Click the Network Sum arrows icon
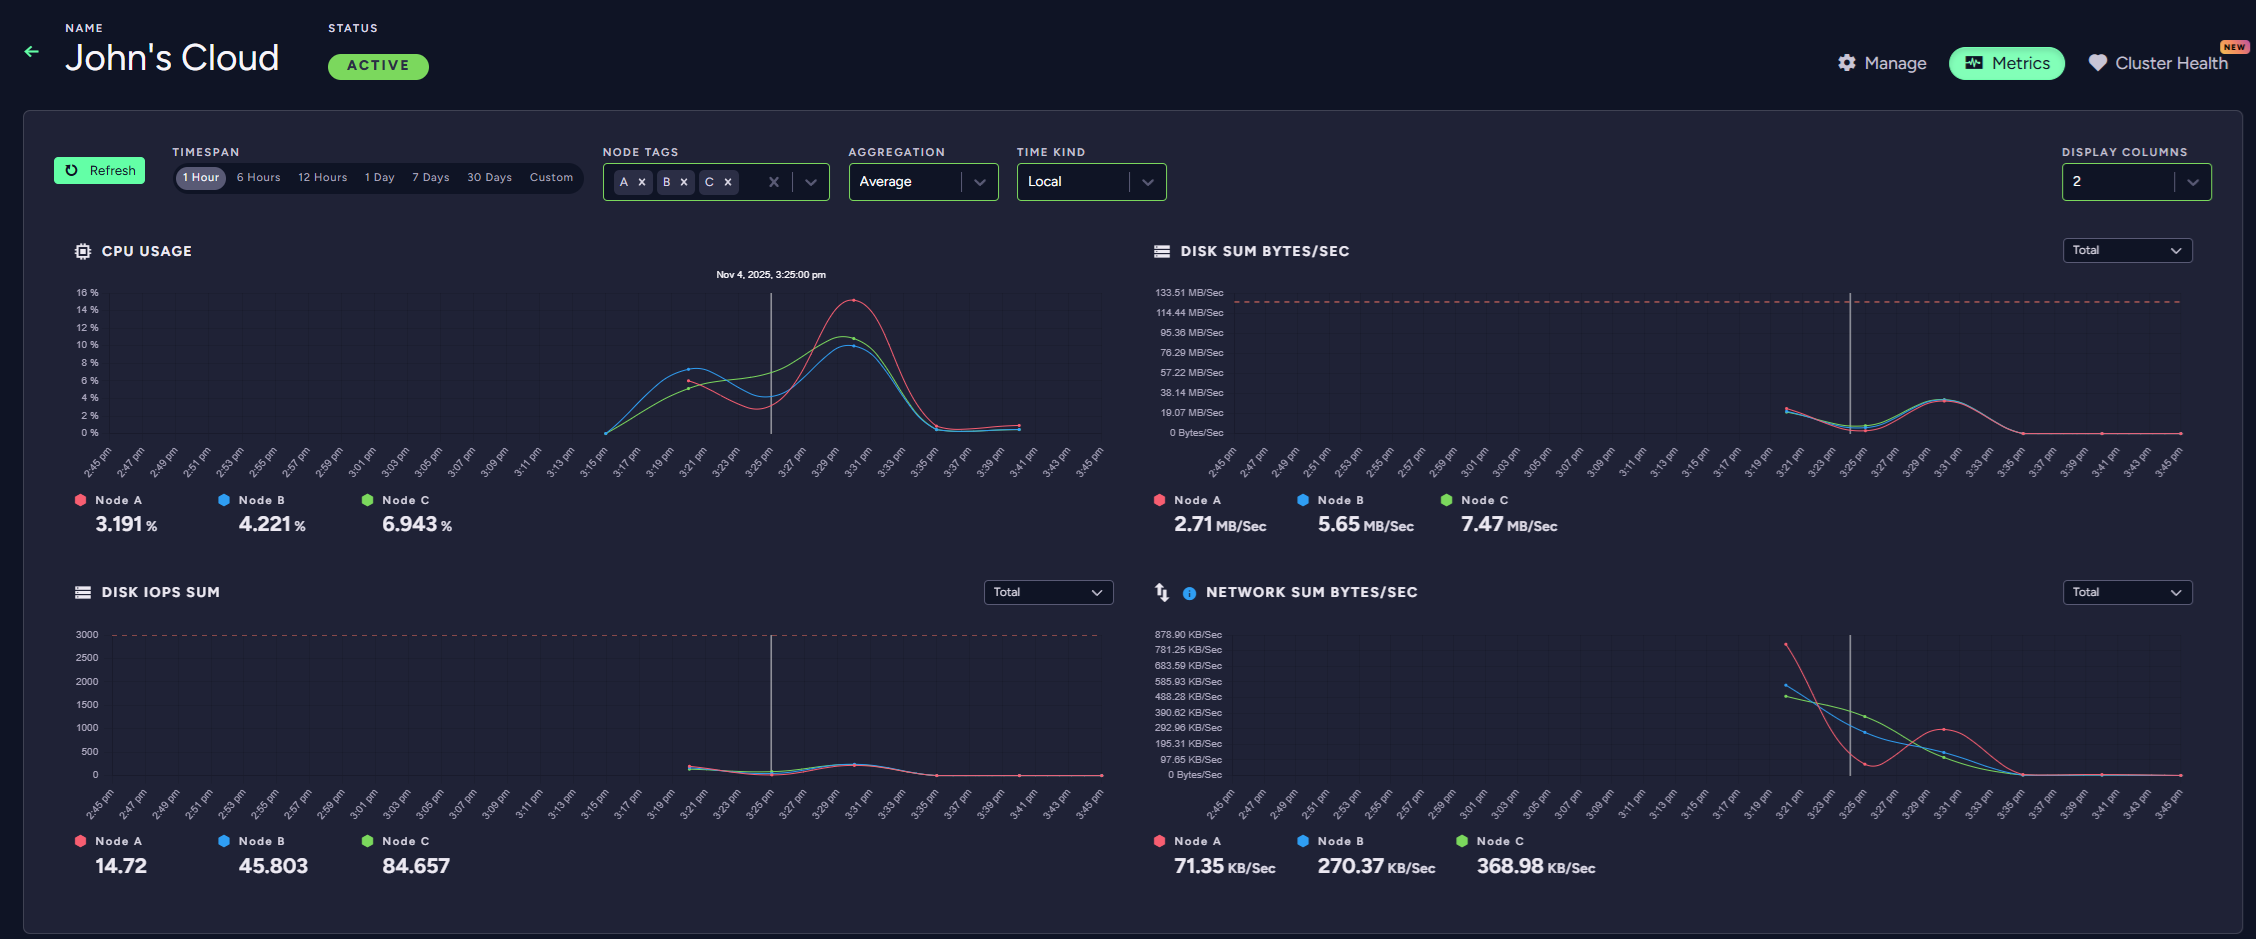The height and width of the screenshot is (939, 2256). pyautogui.click(x=1161, y=592)
